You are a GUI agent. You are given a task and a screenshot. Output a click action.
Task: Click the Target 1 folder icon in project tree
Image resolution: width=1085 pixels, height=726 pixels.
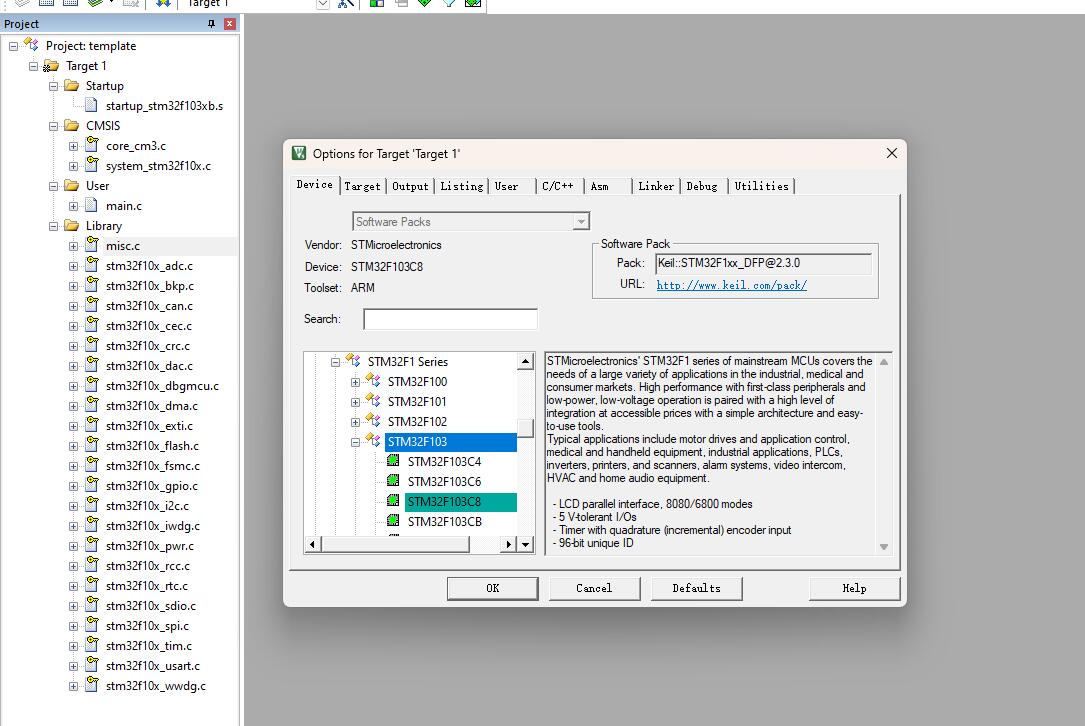click(x=51, y=66)
